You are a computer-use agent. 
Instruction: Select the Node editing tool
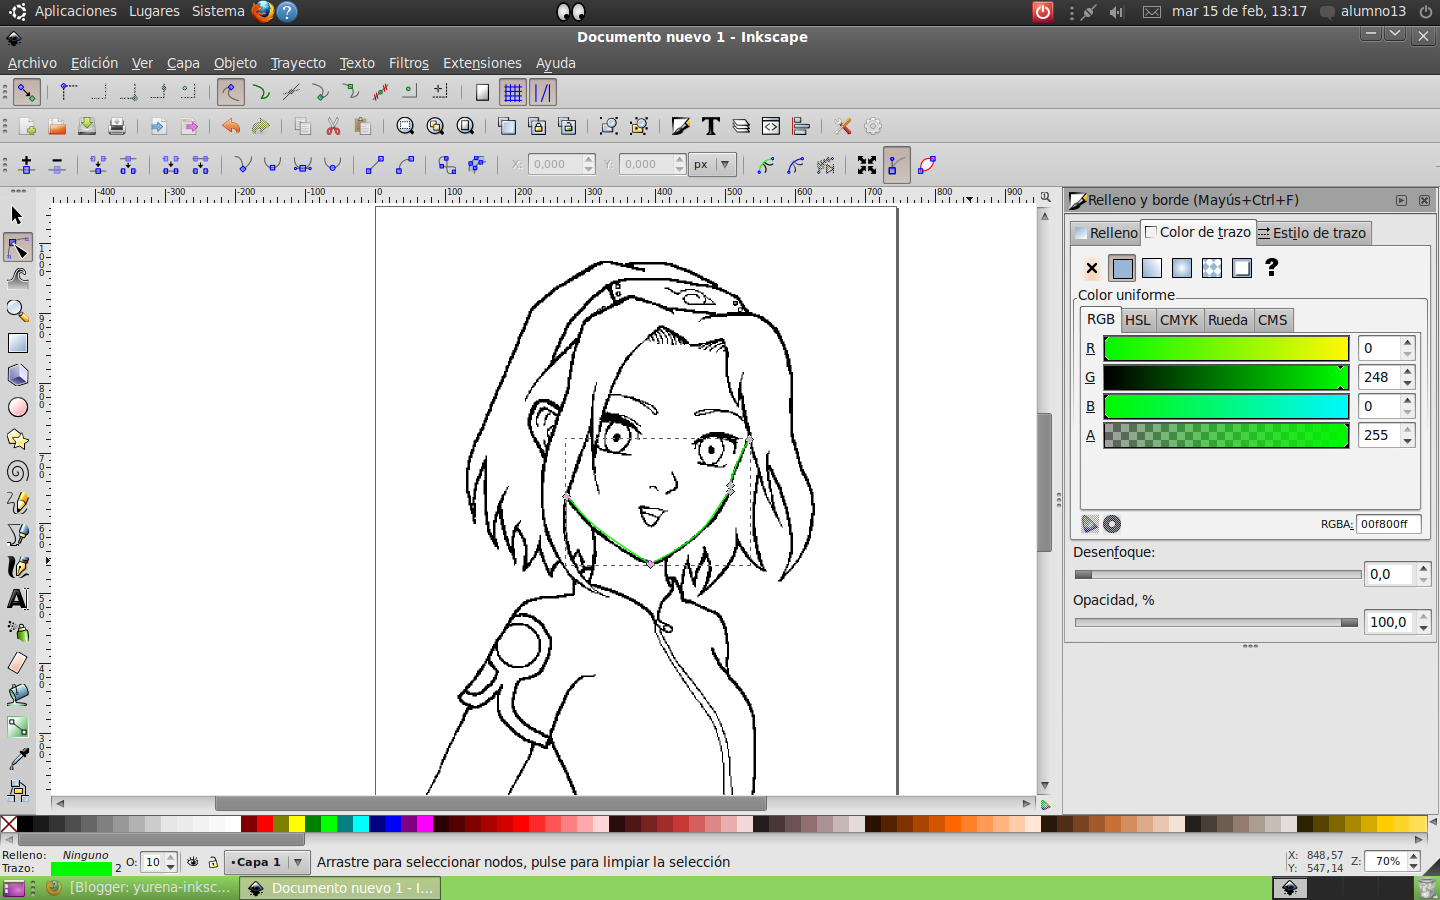16,247
